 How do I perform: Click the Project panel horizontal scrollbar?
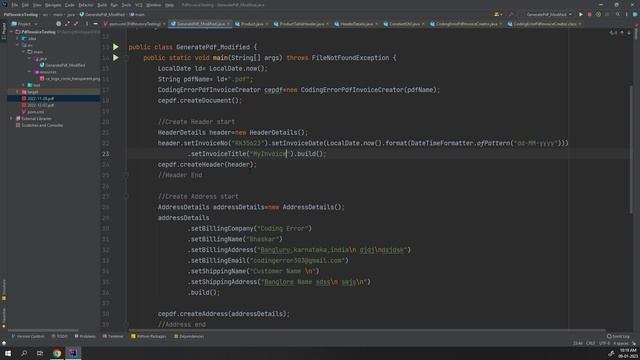coord(43,330)
